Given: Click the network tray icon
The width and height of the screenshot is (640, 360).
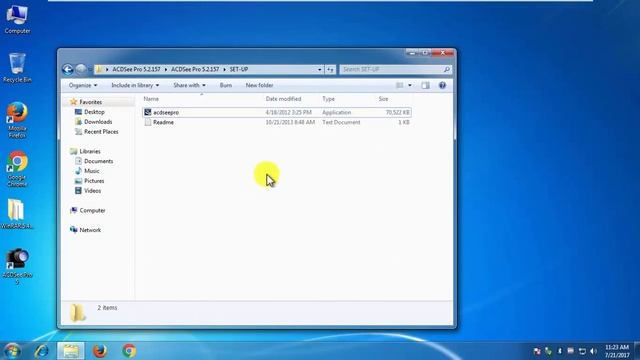Looking at the screenshot, I should point(582,351).
